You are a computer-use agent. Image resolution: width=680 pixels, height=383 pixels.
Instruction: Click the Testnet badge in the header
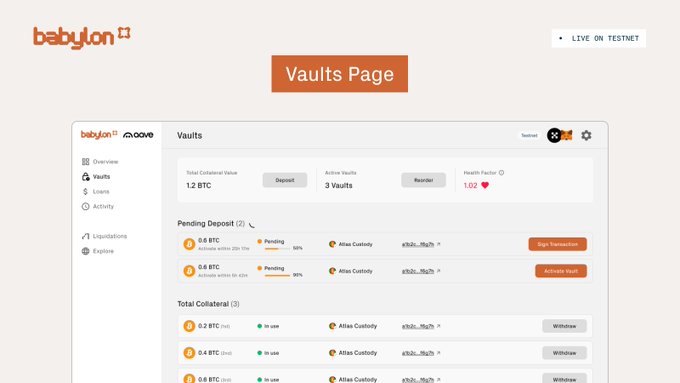click(x=529, y=136)
